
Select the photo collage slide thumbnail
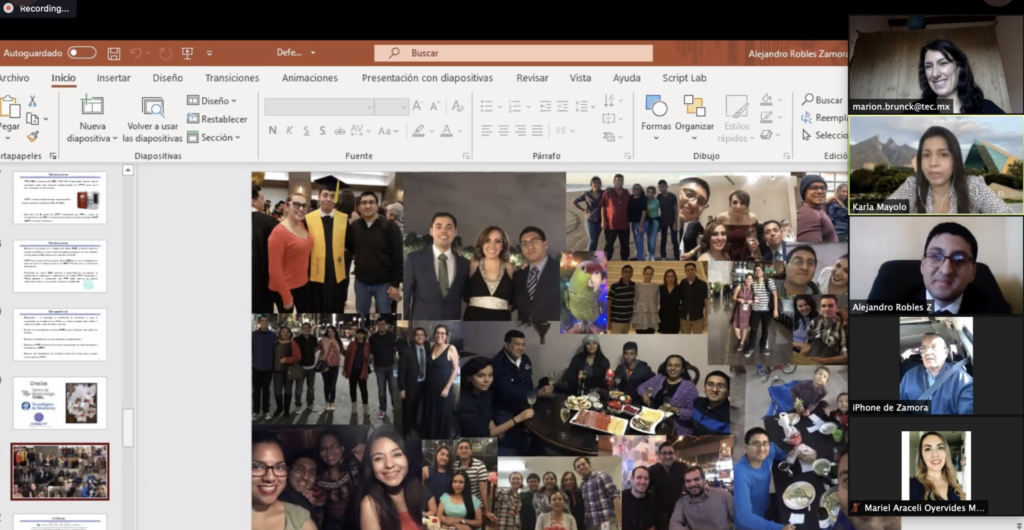pyautogui.click(x=59, y=471)
